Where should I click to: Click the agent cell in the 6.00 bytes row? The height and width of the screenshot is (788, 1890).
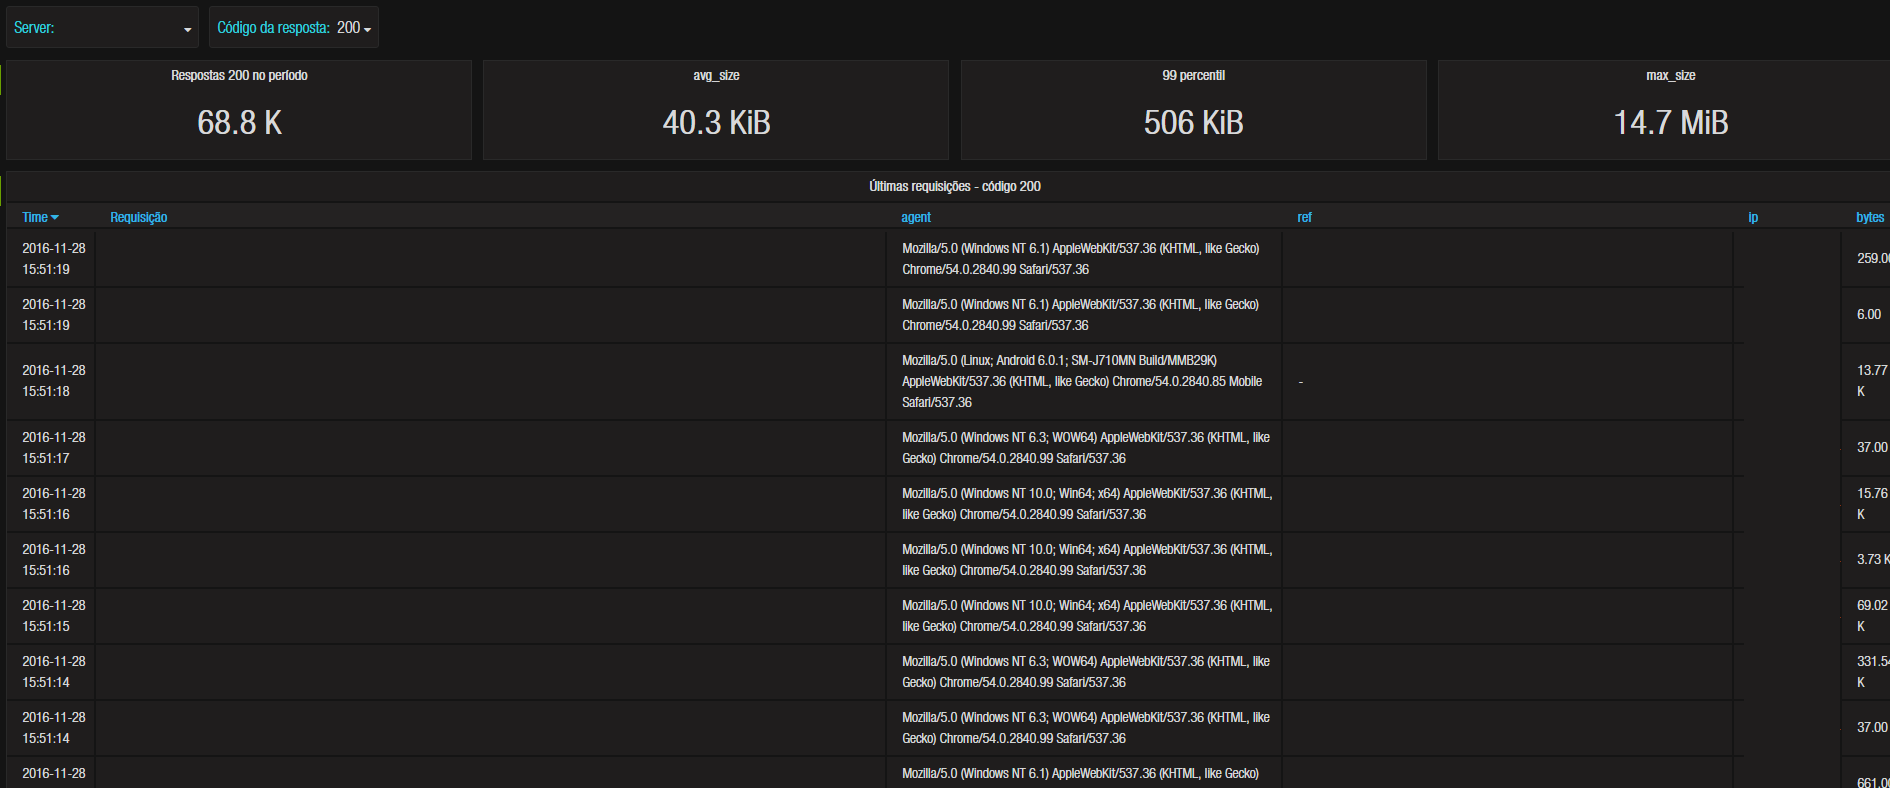pyautogui.click(x=1084, y=315)
